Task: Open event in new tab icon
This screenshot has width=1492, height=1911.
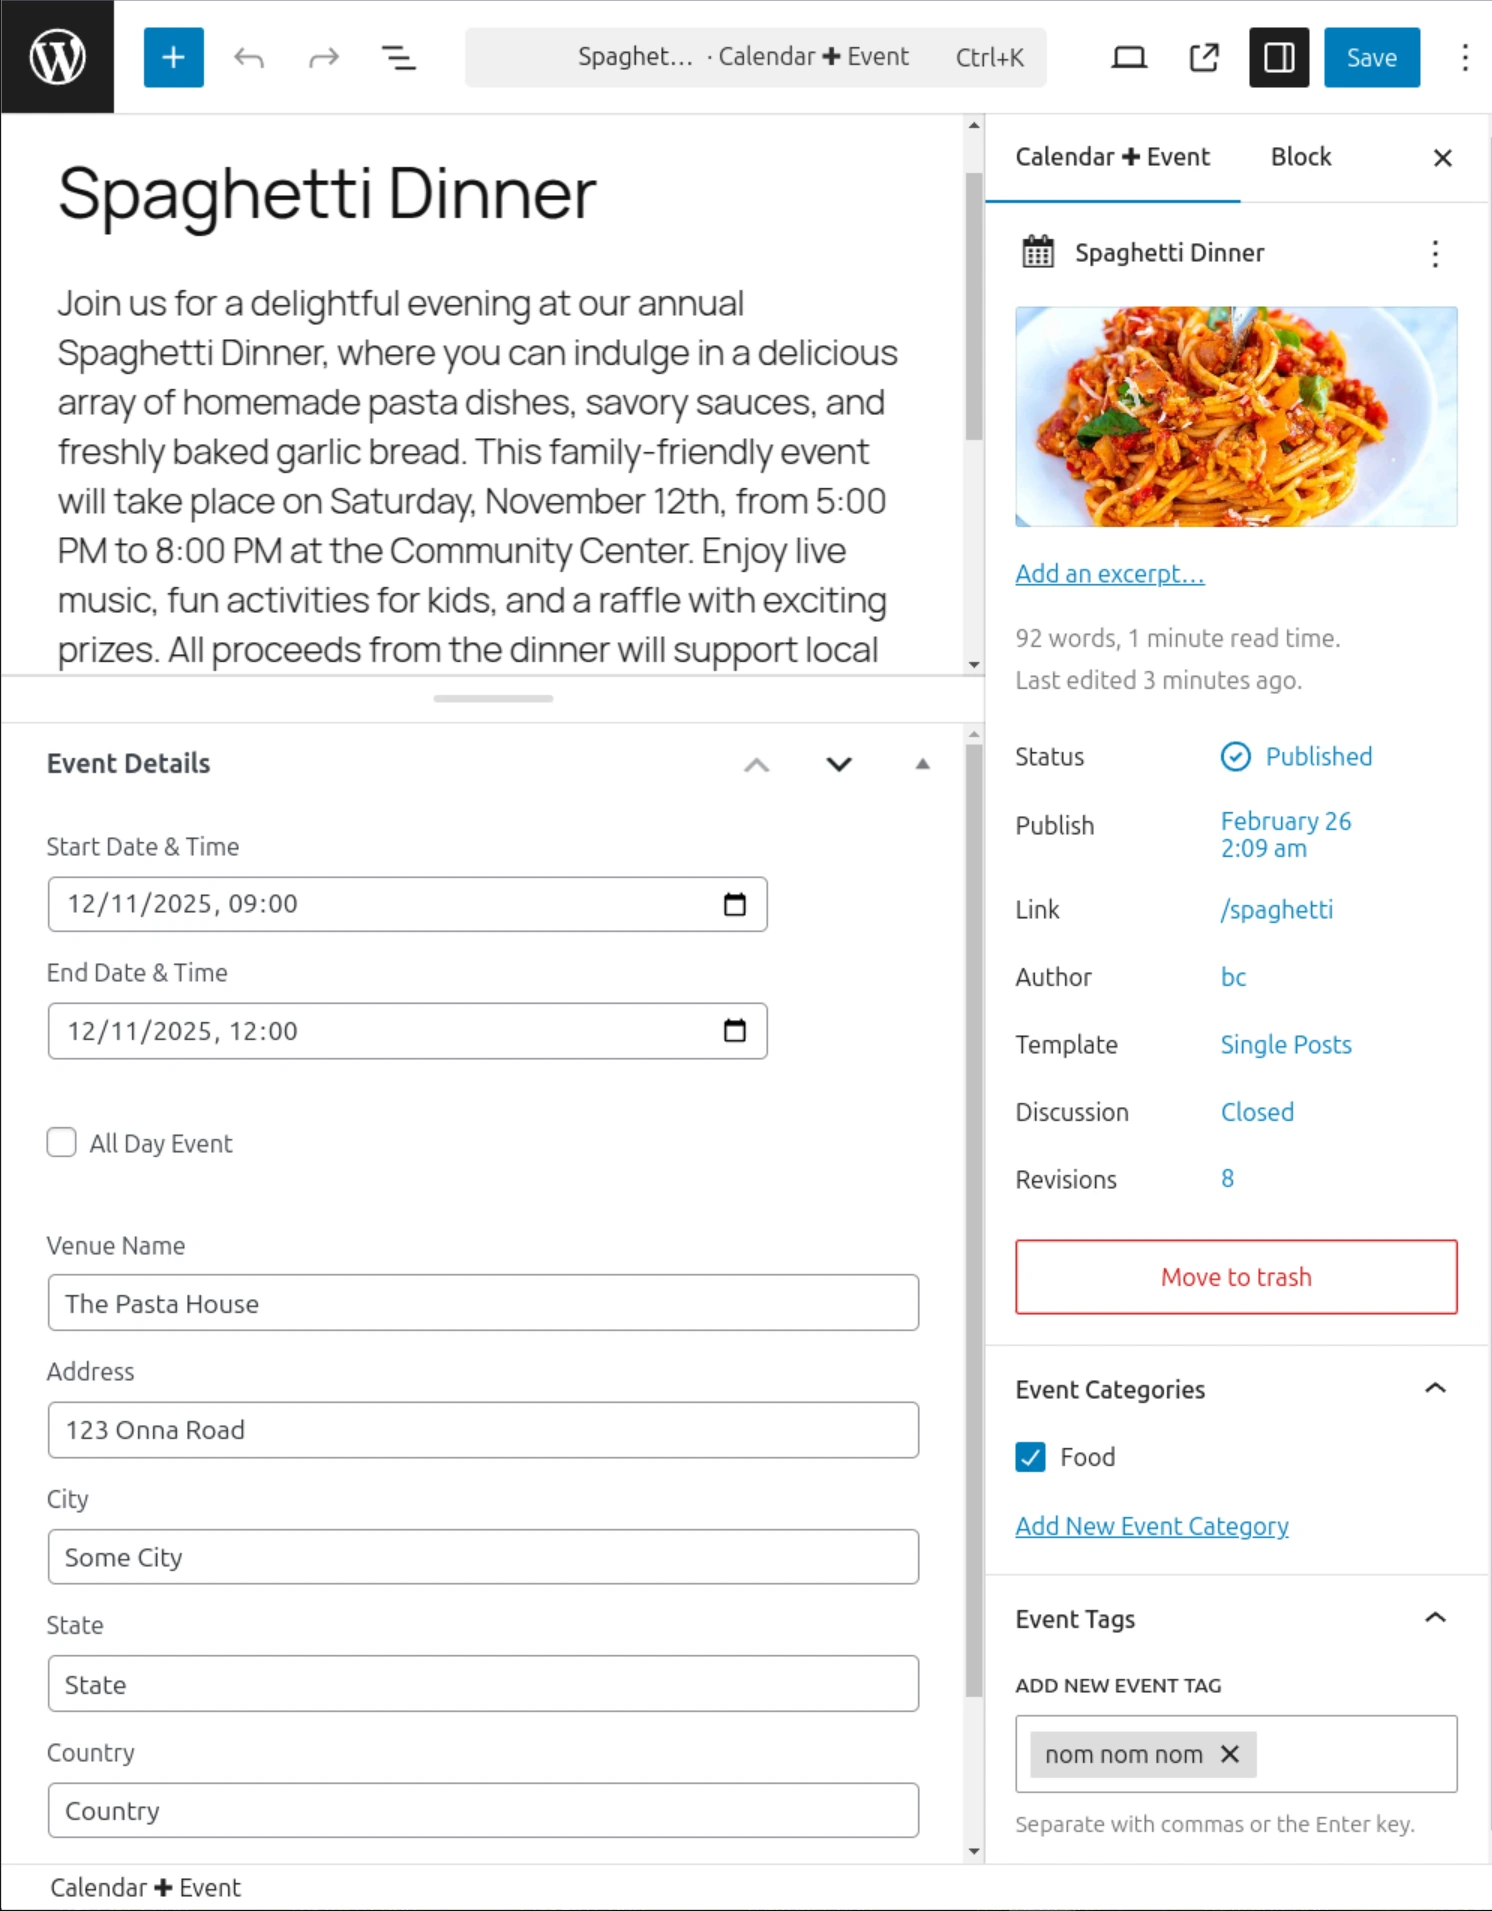Action: [1204, 57]
